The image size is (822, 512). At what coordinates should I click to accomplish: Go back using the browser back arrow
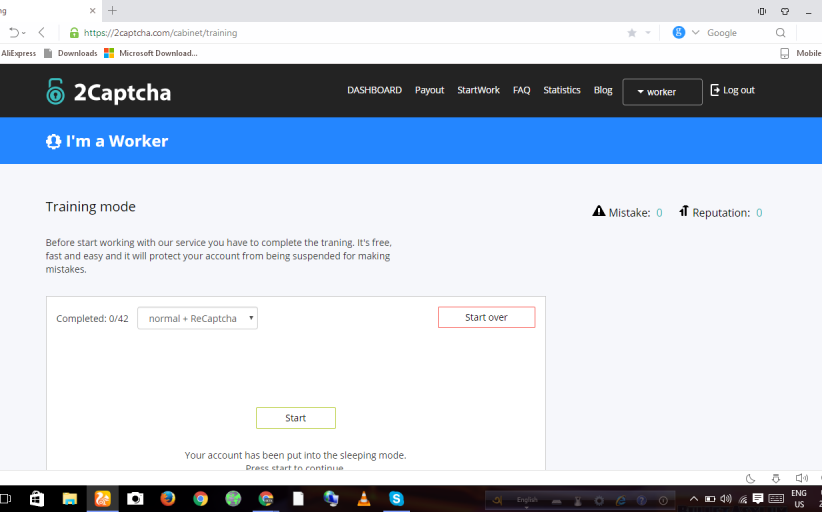click(x=42, y=33)
